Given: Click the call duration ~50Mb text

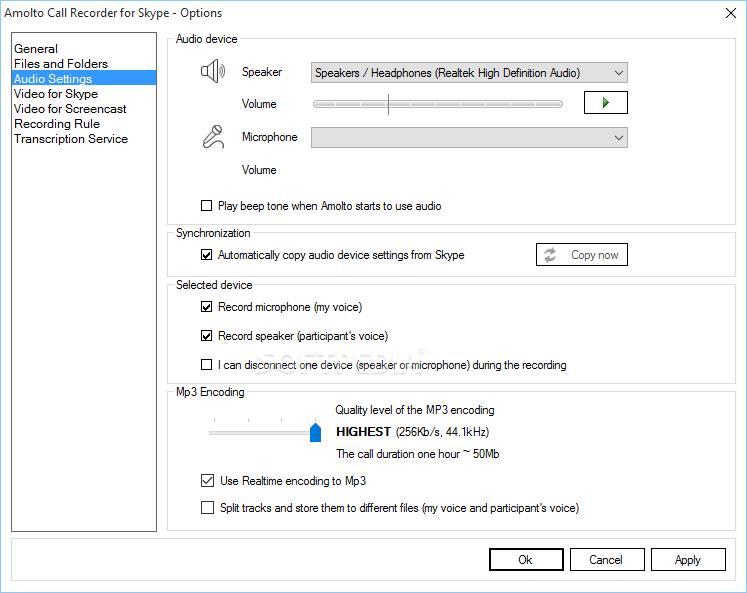Looking at the screenshot, I should coord(417,454).
